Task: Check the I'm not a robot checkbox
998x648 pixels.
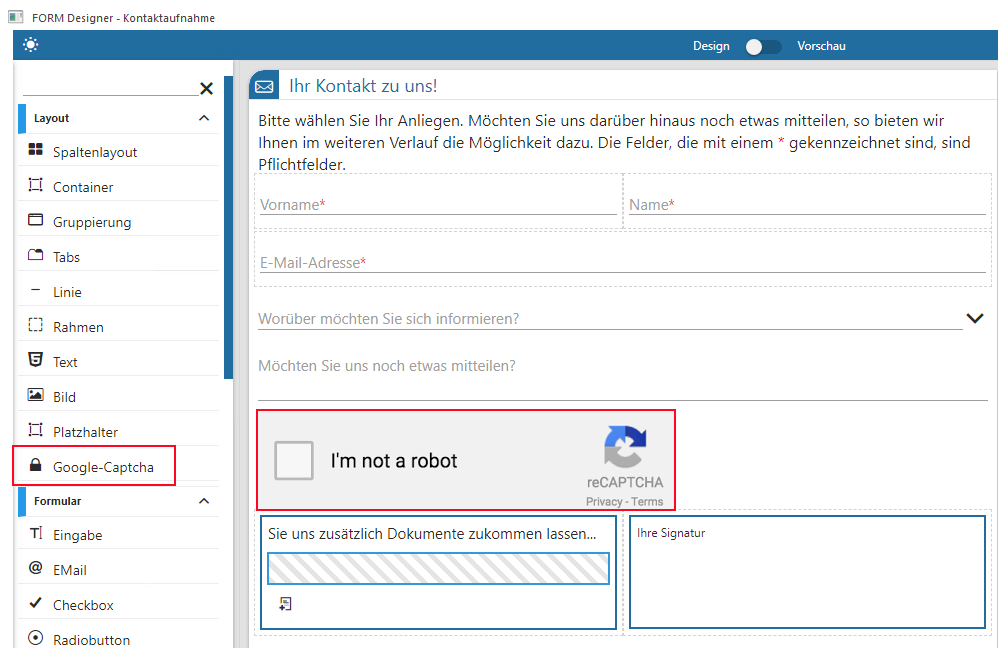Action: click(294, 460)
